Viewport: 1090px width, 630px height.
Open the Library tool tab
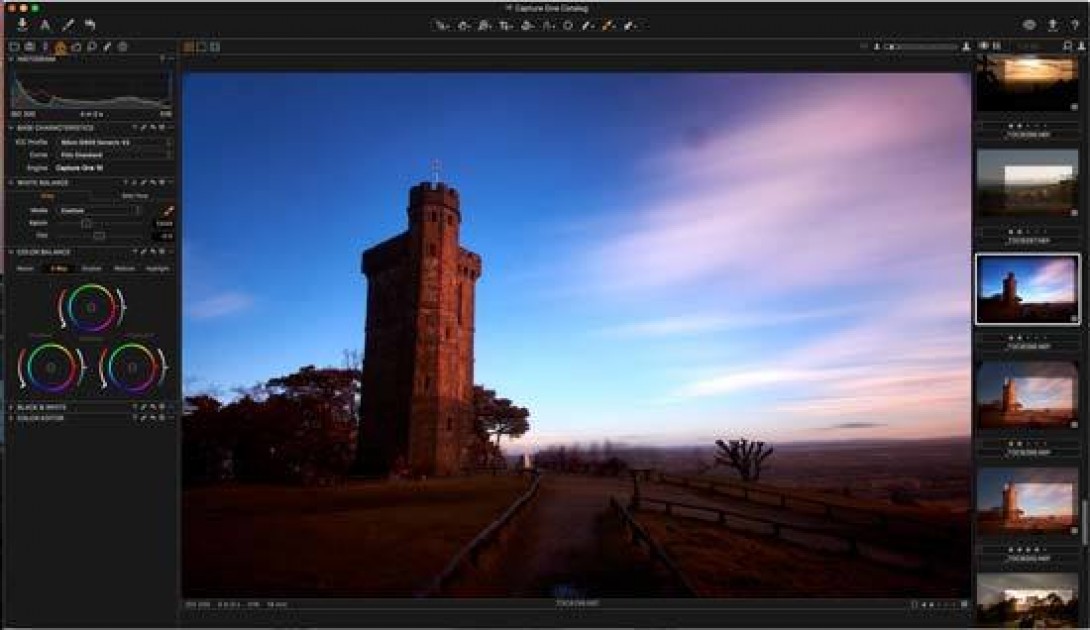click(x=14, y=47)
